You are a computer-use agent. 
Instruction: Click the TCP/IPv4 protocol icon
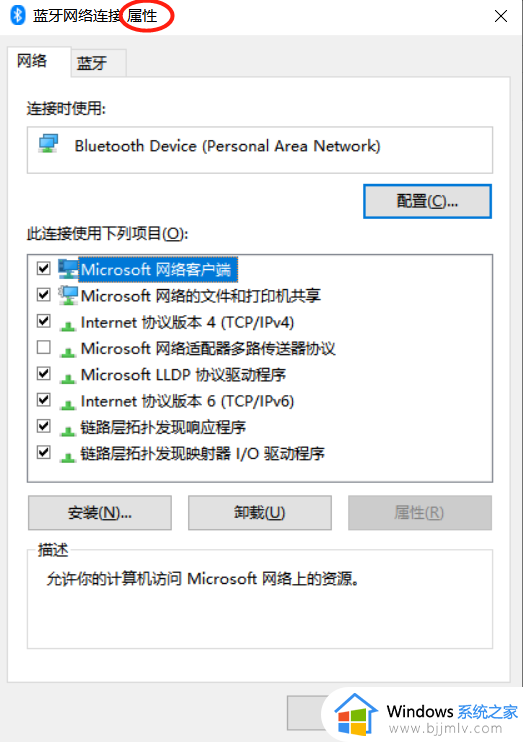pyautogui.click(x=68, y=325)
